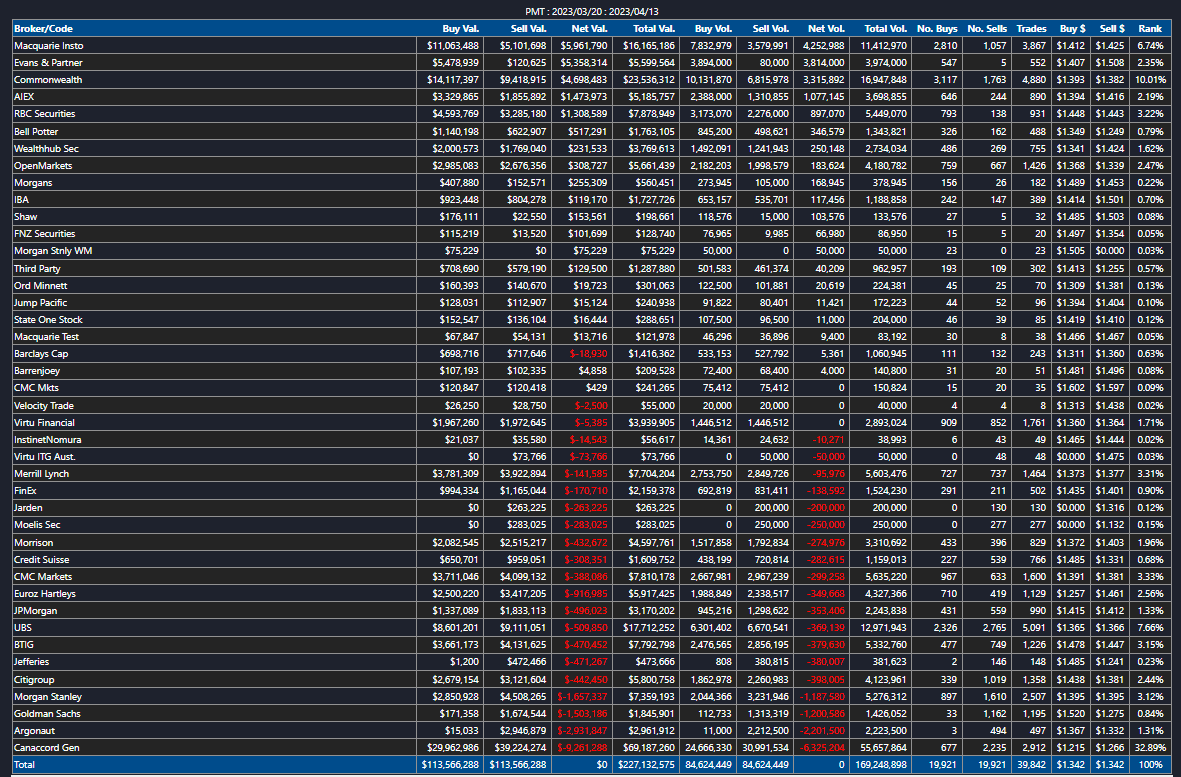Select the OpenMarkets broker name
Viewport: 1181px width, 777px height.
pyautogui.click(x=43, y=166)
